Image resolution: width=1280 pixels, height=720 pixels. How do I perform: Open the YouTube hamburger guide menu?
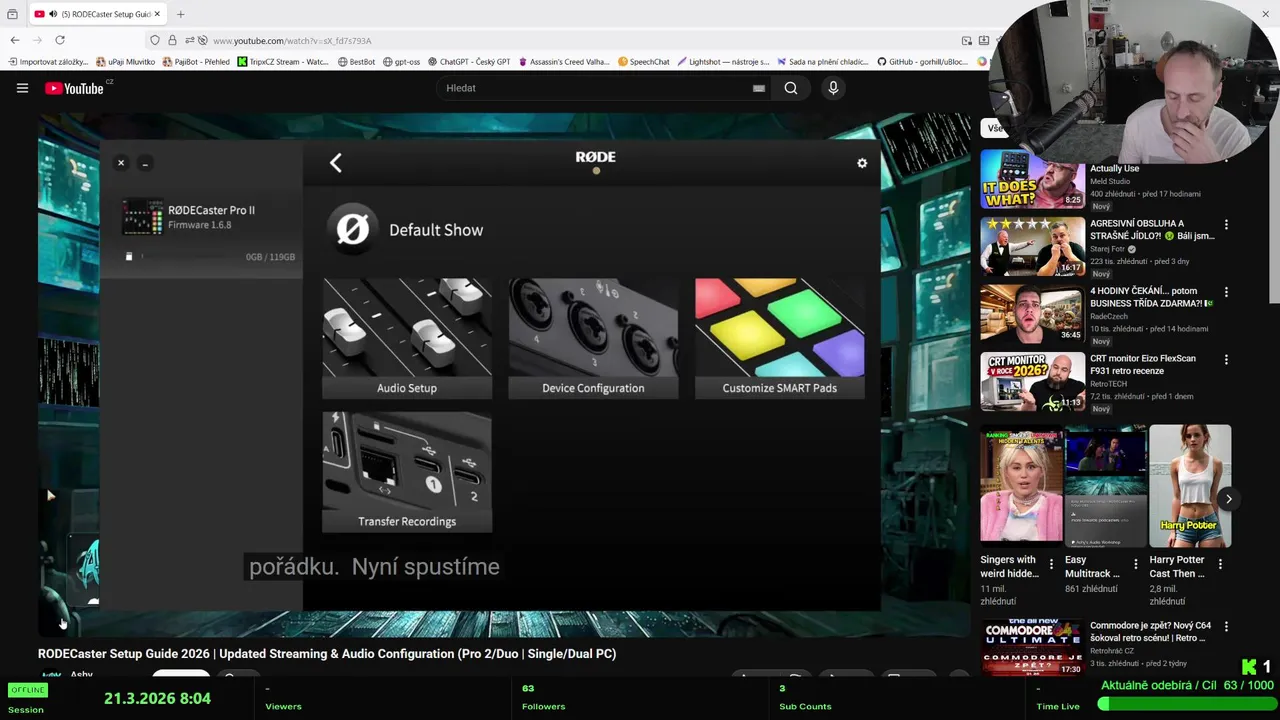22,88
